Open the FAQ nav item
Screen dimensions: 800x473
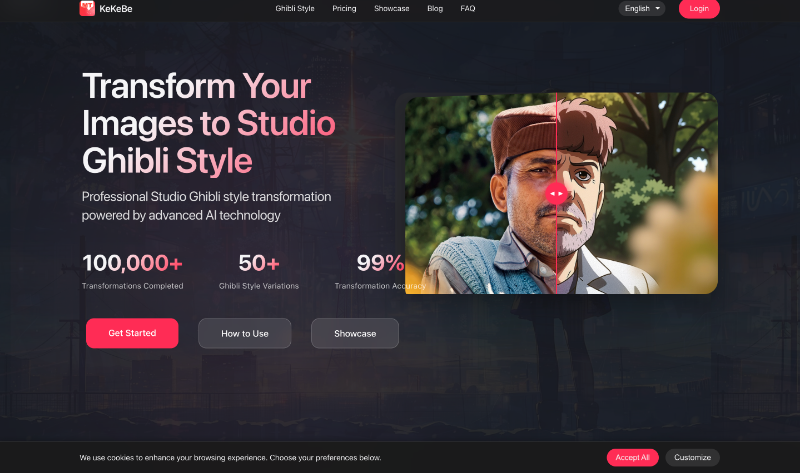[468, 9]
